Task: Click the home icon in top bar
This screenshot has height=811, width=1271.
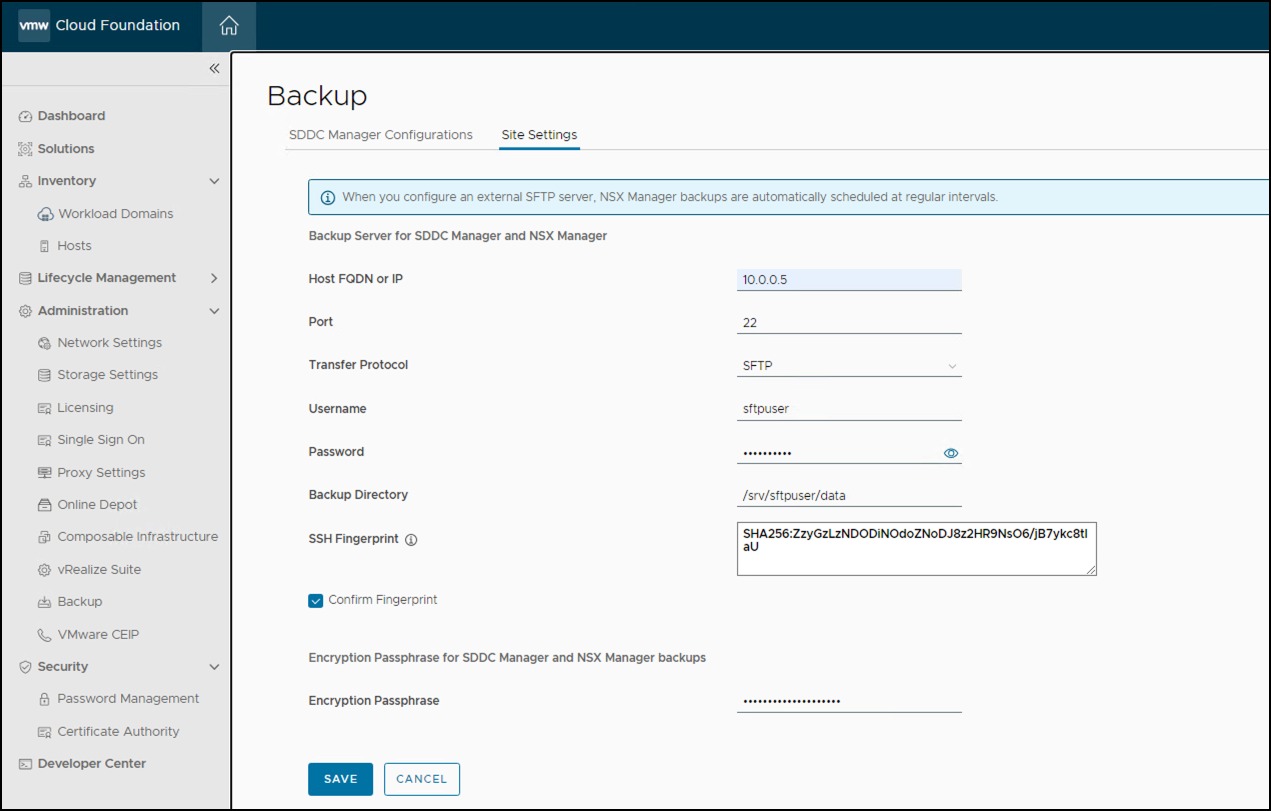Action: coord(229,26)
